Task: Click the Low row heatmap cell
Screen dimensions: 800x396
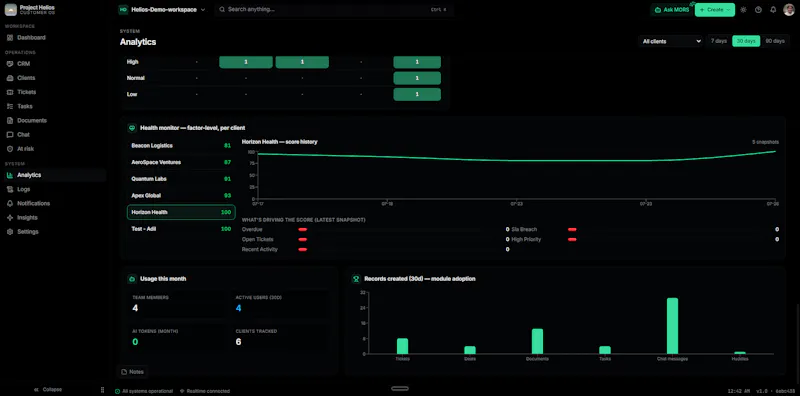Action: tap(417, 94)
